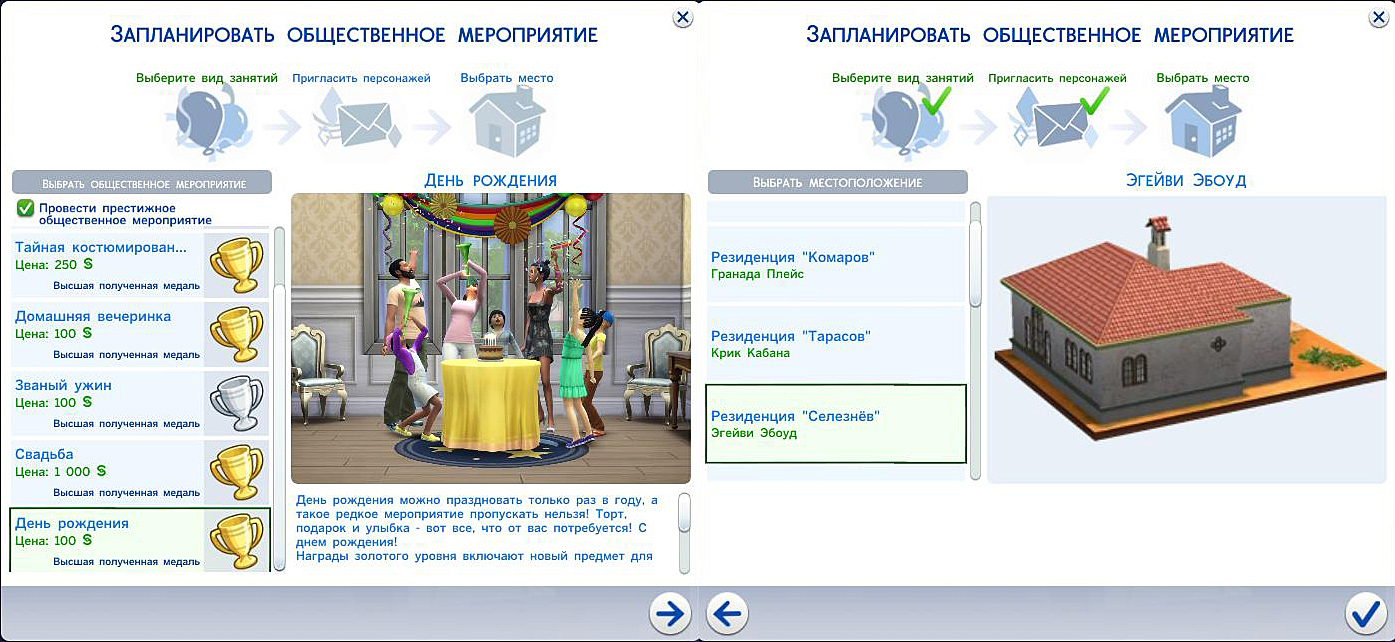Click Выбрать место label in right window
The width and height of the screenshot is (1395, 642).
pos(1203,77)
